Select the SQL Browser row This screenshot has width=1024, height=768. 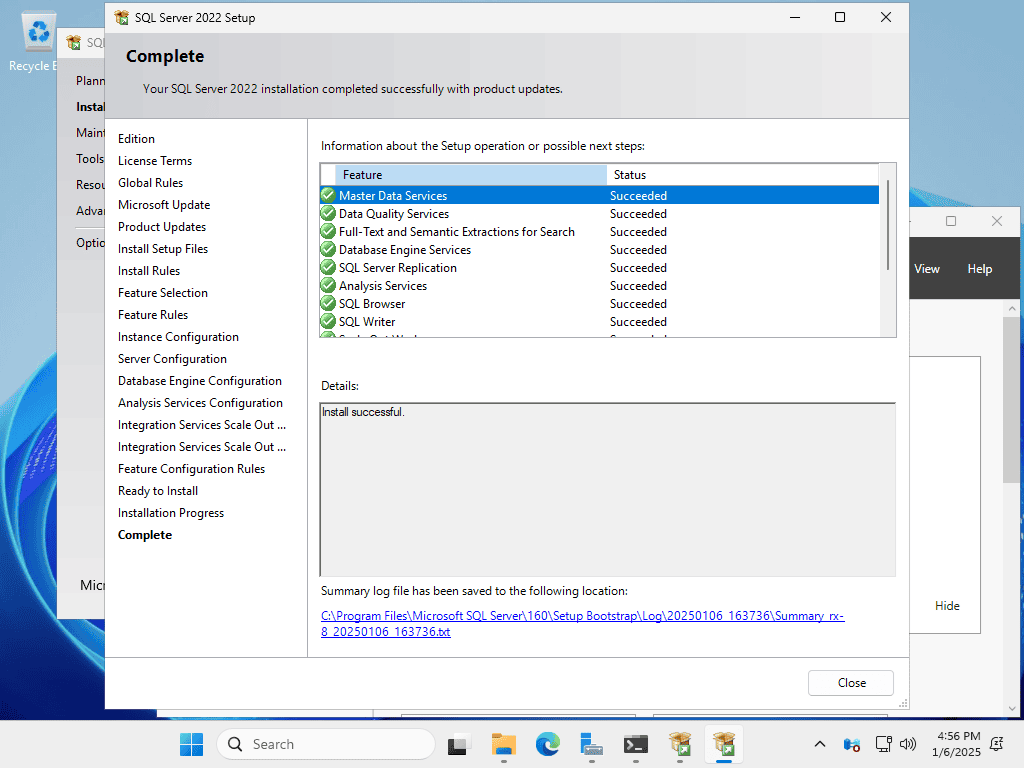click(599, 304)
